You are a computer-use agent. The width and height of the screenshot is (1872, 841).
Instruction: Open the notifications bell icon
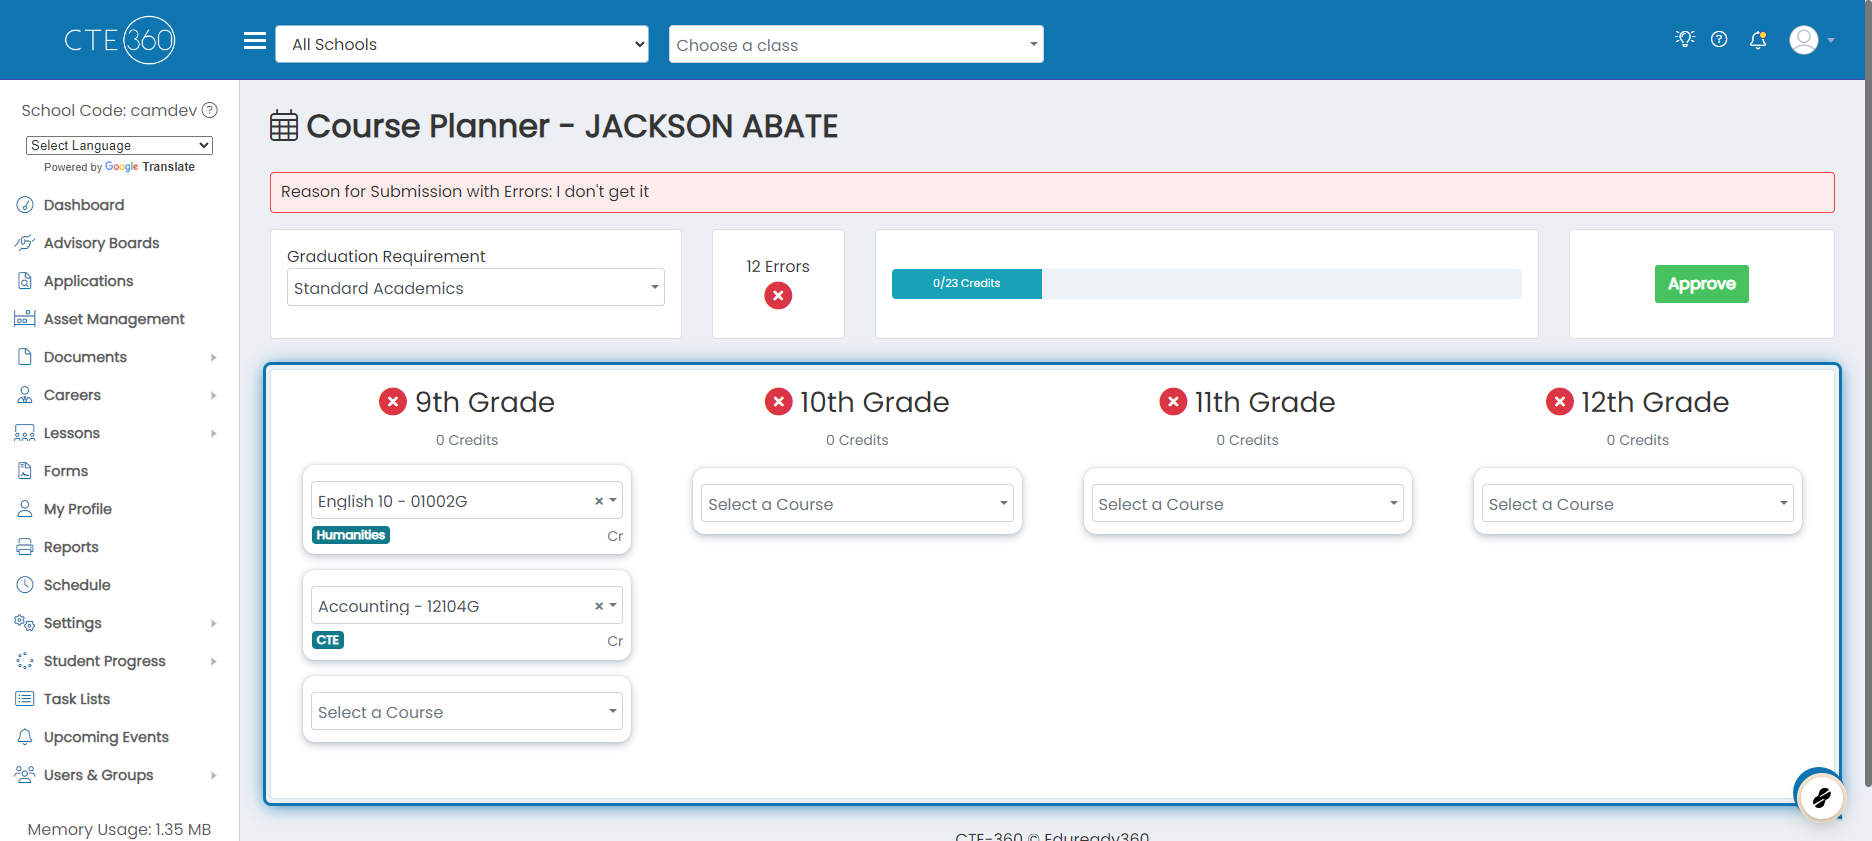click(1758, 40)
